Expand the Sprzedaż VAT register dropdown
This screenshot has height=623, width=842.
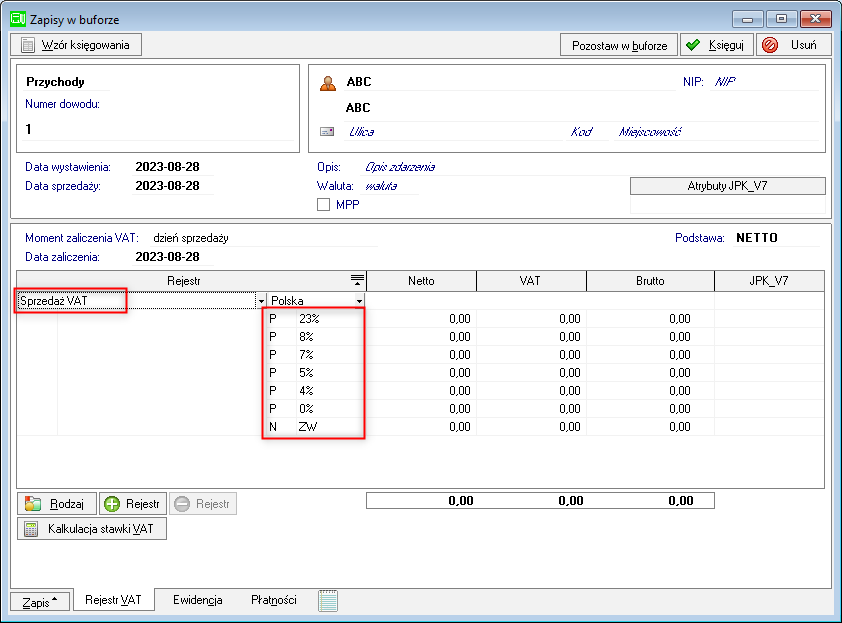pyautogui.click(x=261, y=301)
